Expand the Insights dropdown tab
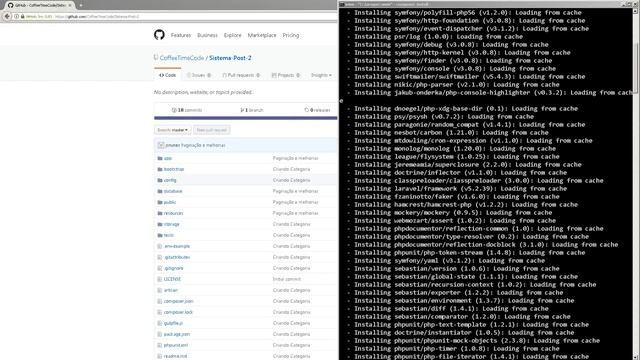 [x=321, y=75]
